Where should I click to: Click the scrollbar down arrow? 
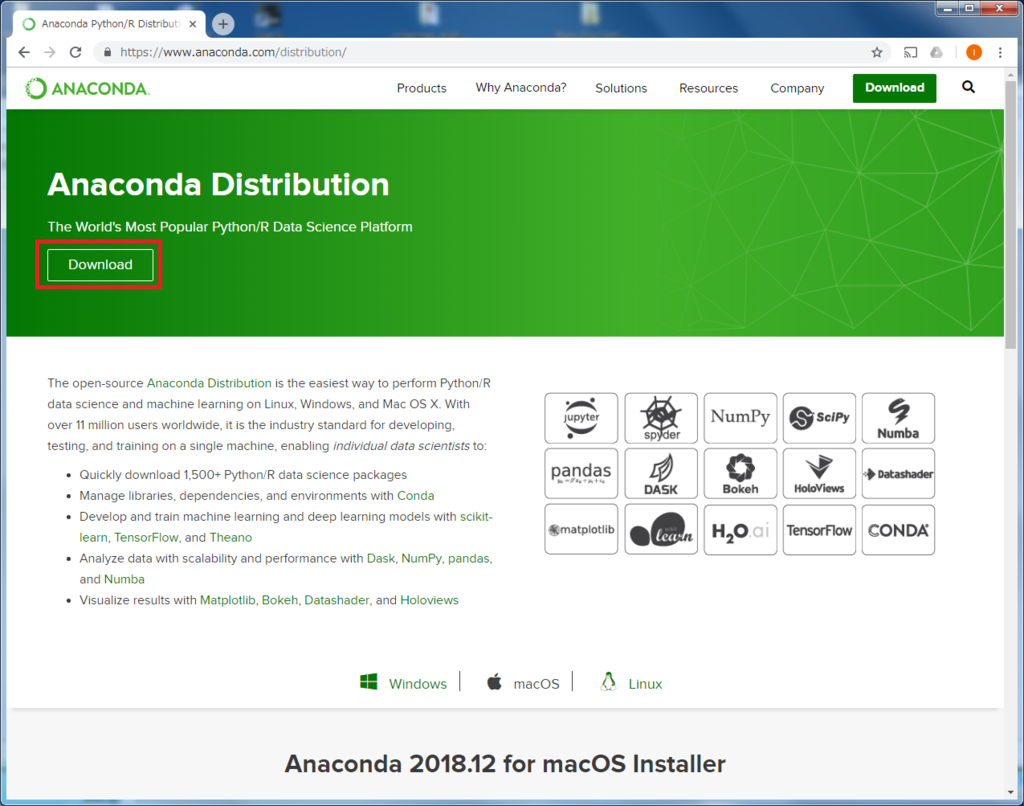(x=1011, y=792)
